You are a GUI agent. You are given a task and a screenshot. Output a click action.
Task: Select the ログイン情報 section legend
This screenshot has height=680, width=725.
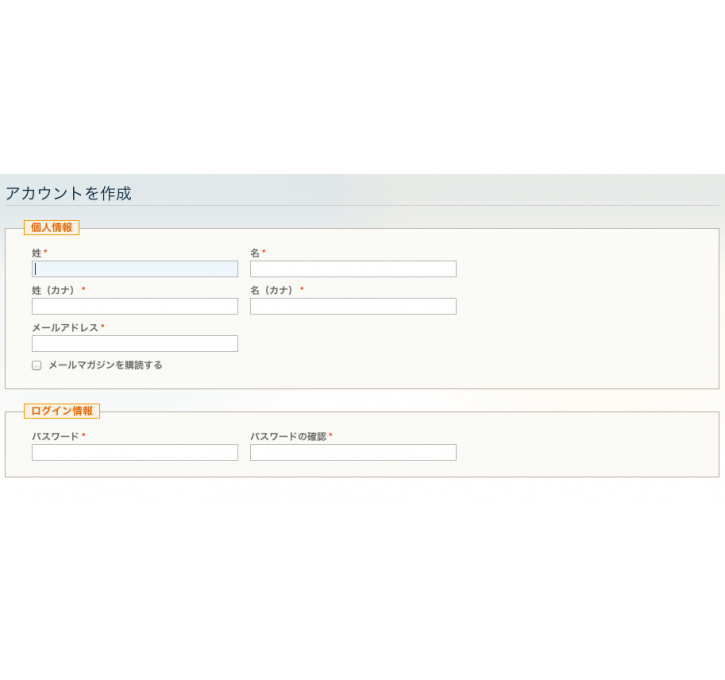(62, 411)
